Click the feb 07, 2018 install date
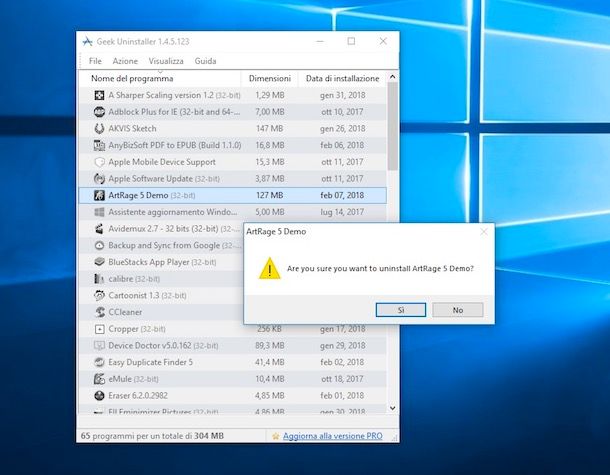Viewport: 610px width, 475px height. click(x=342, y=195)
